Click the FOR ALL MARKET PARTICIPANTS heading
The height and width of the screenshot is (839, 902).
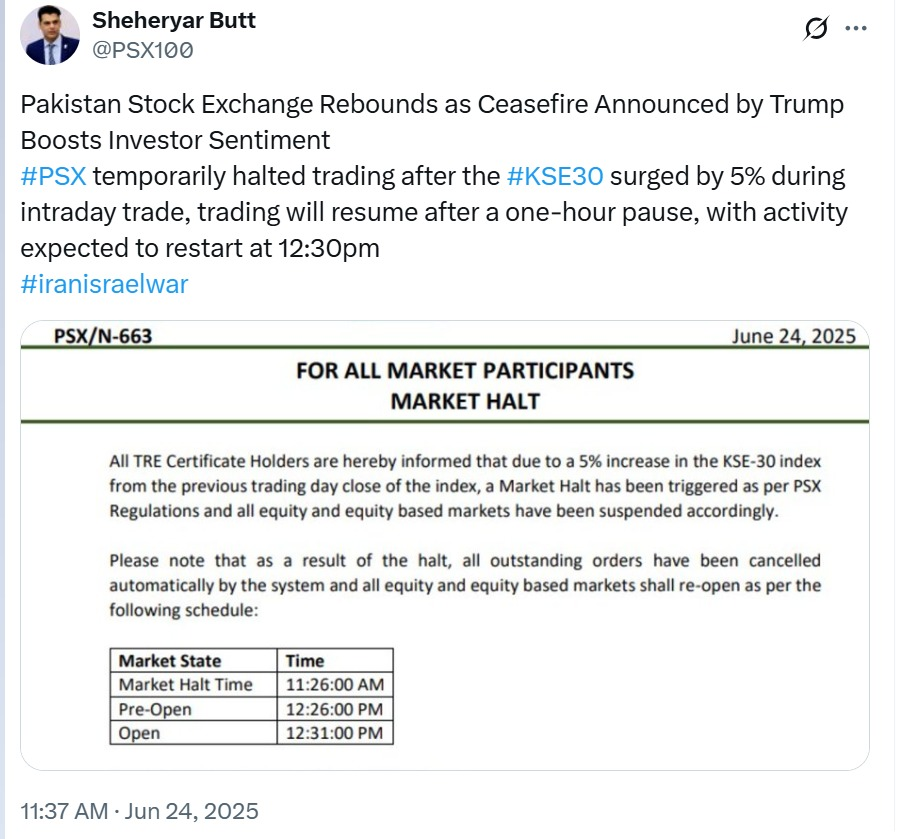(465, 371)
